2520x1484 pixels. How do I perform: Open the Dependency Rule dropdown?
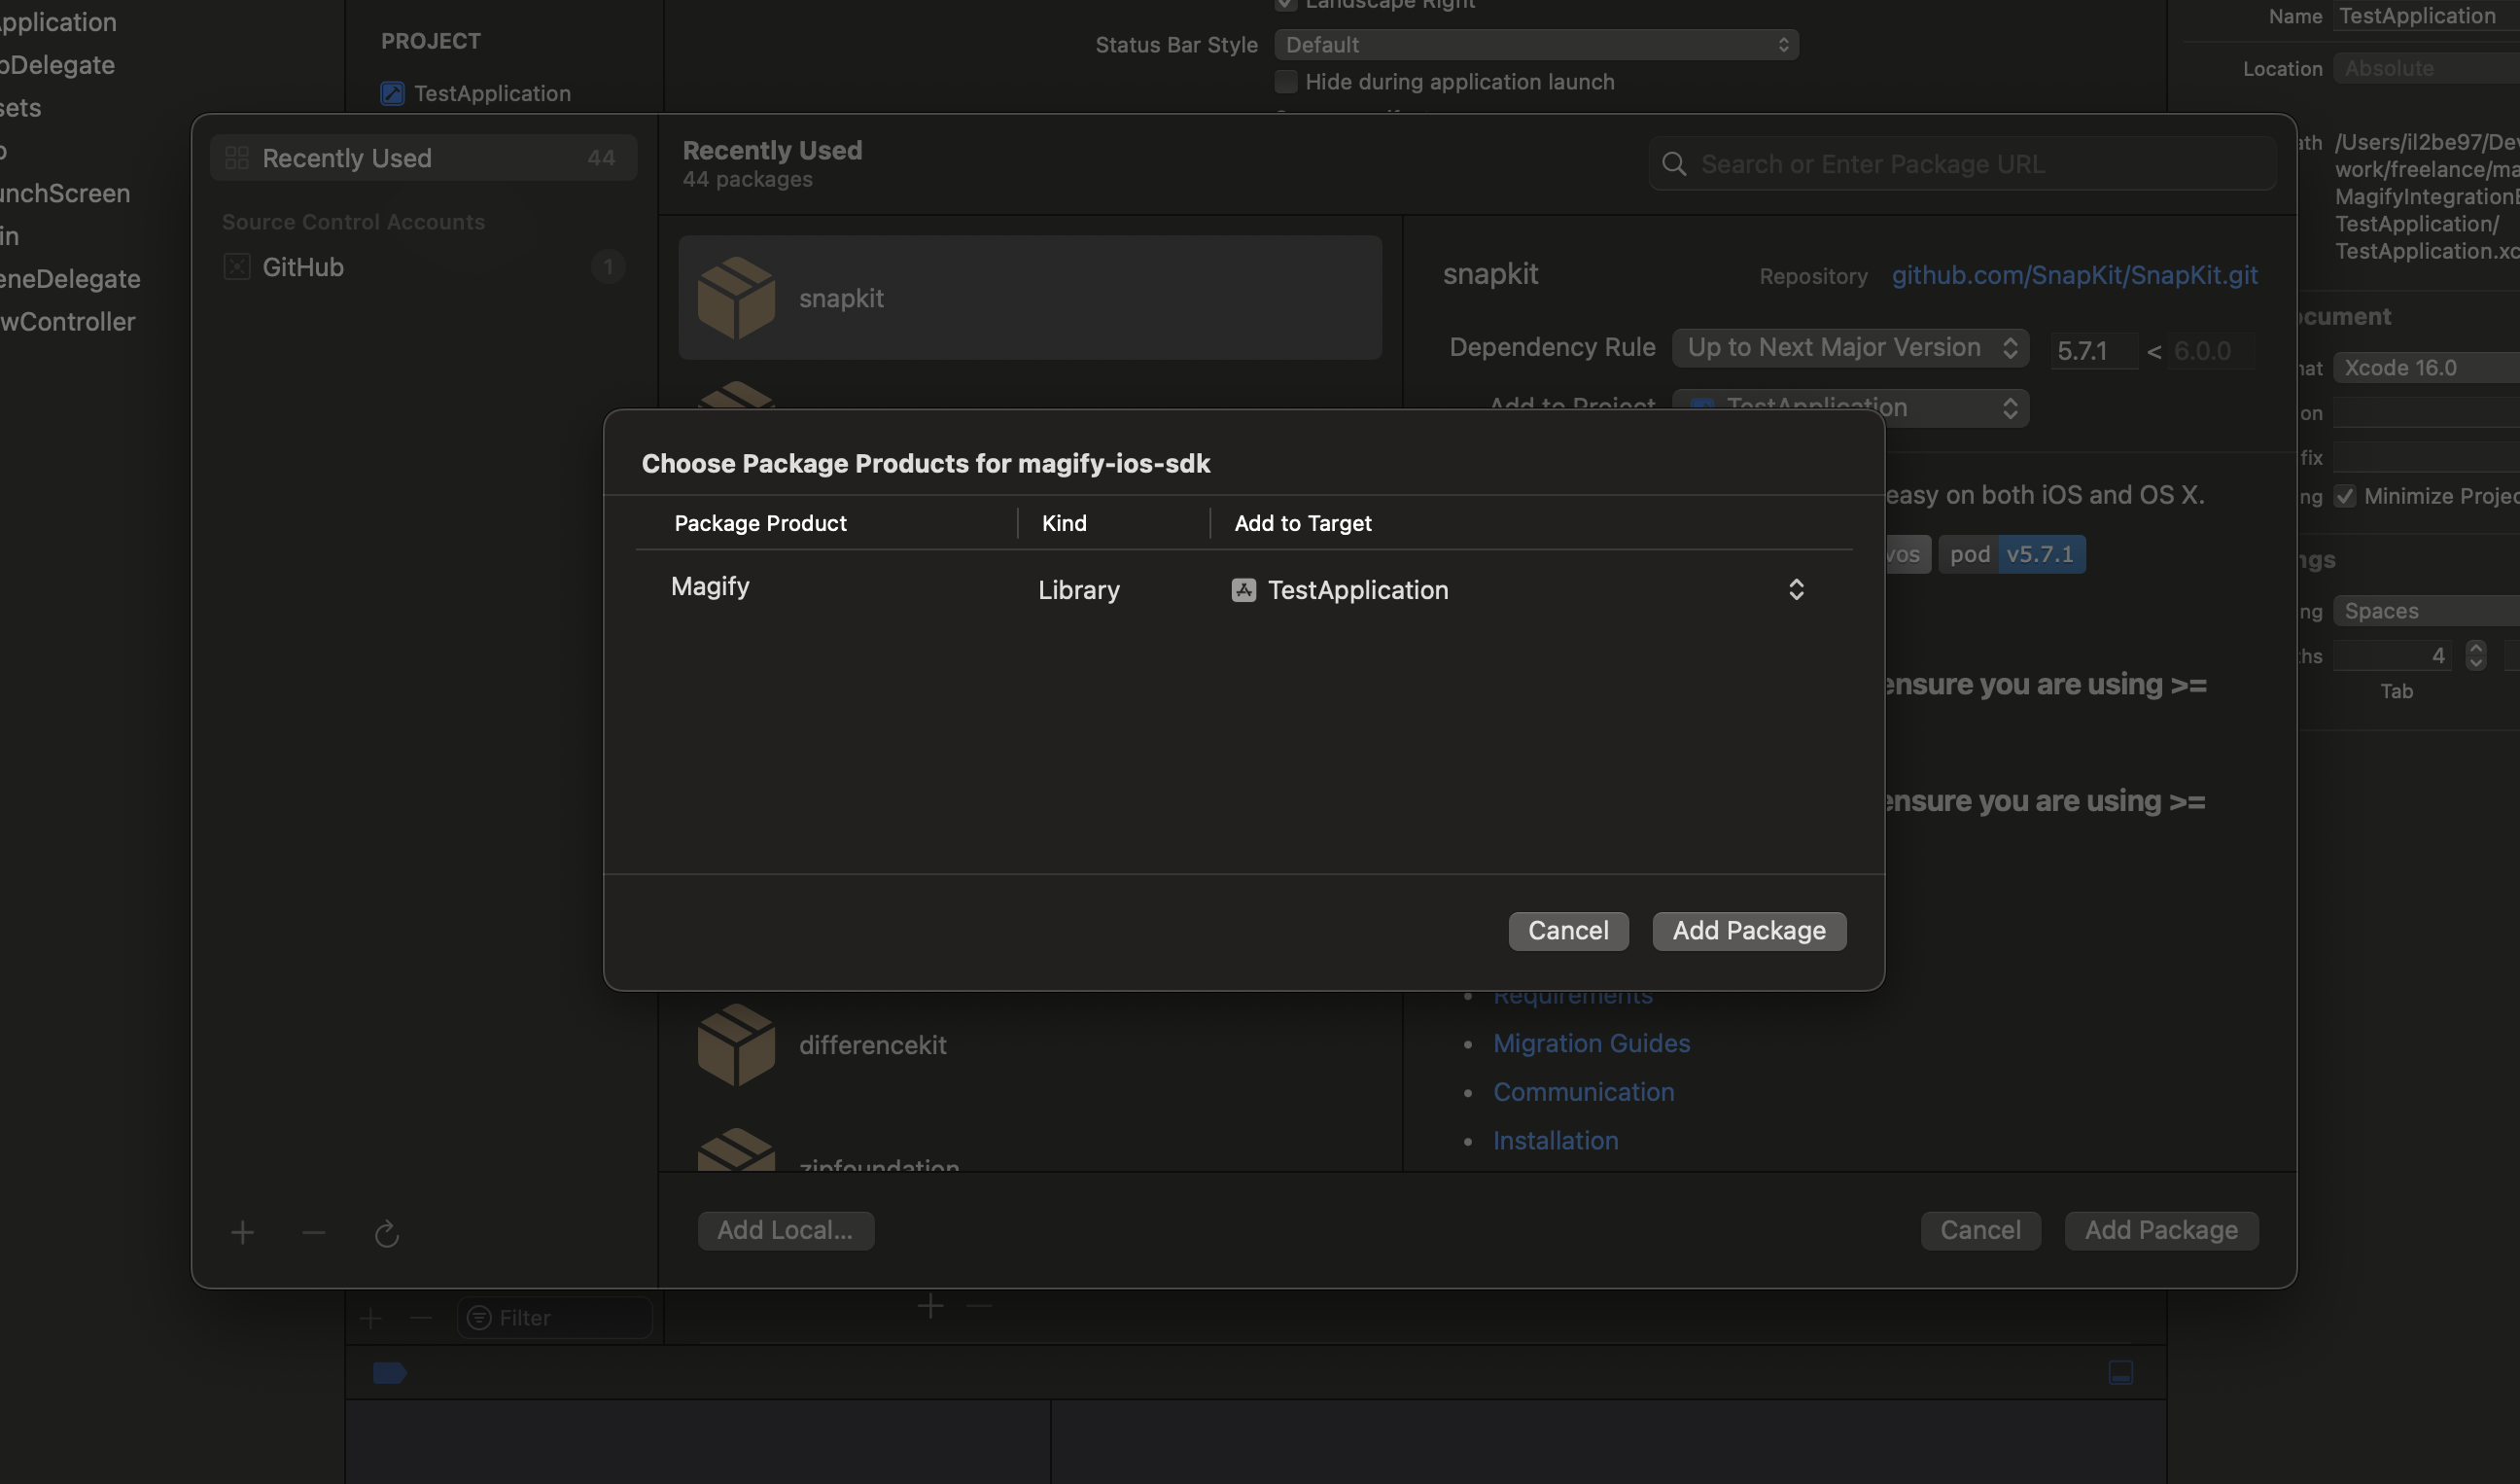click(x=1850, y=348)
